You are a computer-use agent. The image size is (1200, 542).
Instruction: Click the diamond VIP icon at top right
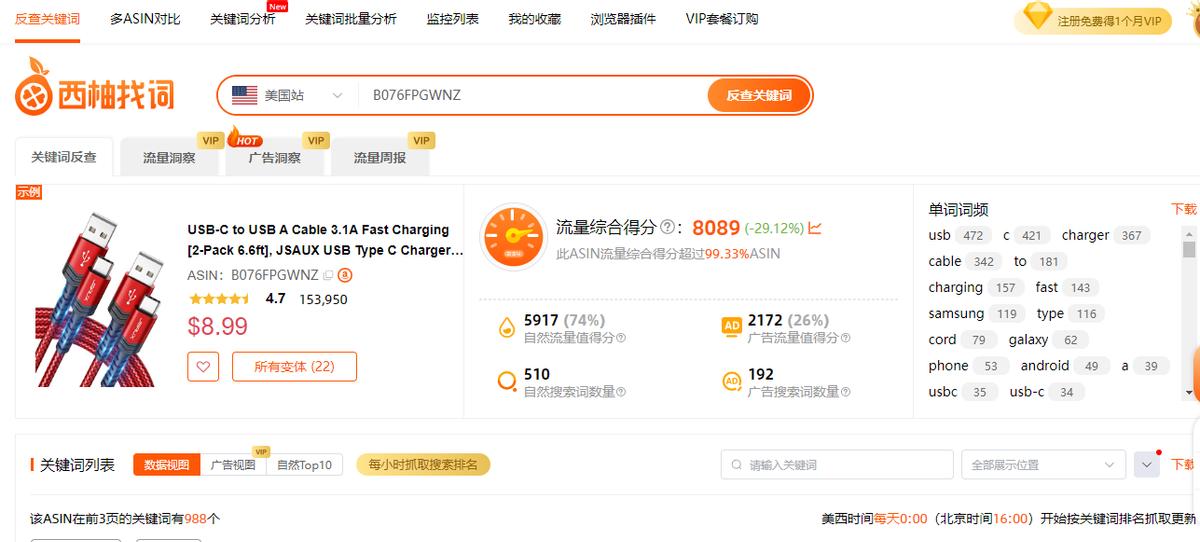tap(1039, 17)
